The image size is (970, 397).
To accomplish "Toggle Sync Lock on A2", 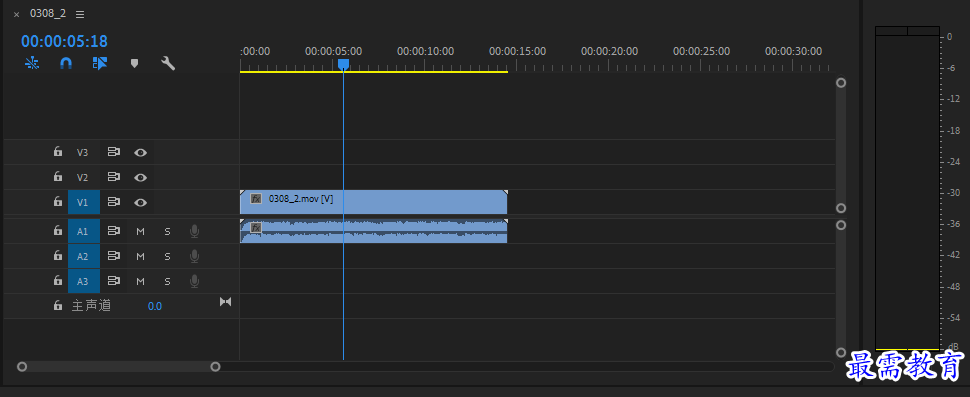I will [113, 255].
